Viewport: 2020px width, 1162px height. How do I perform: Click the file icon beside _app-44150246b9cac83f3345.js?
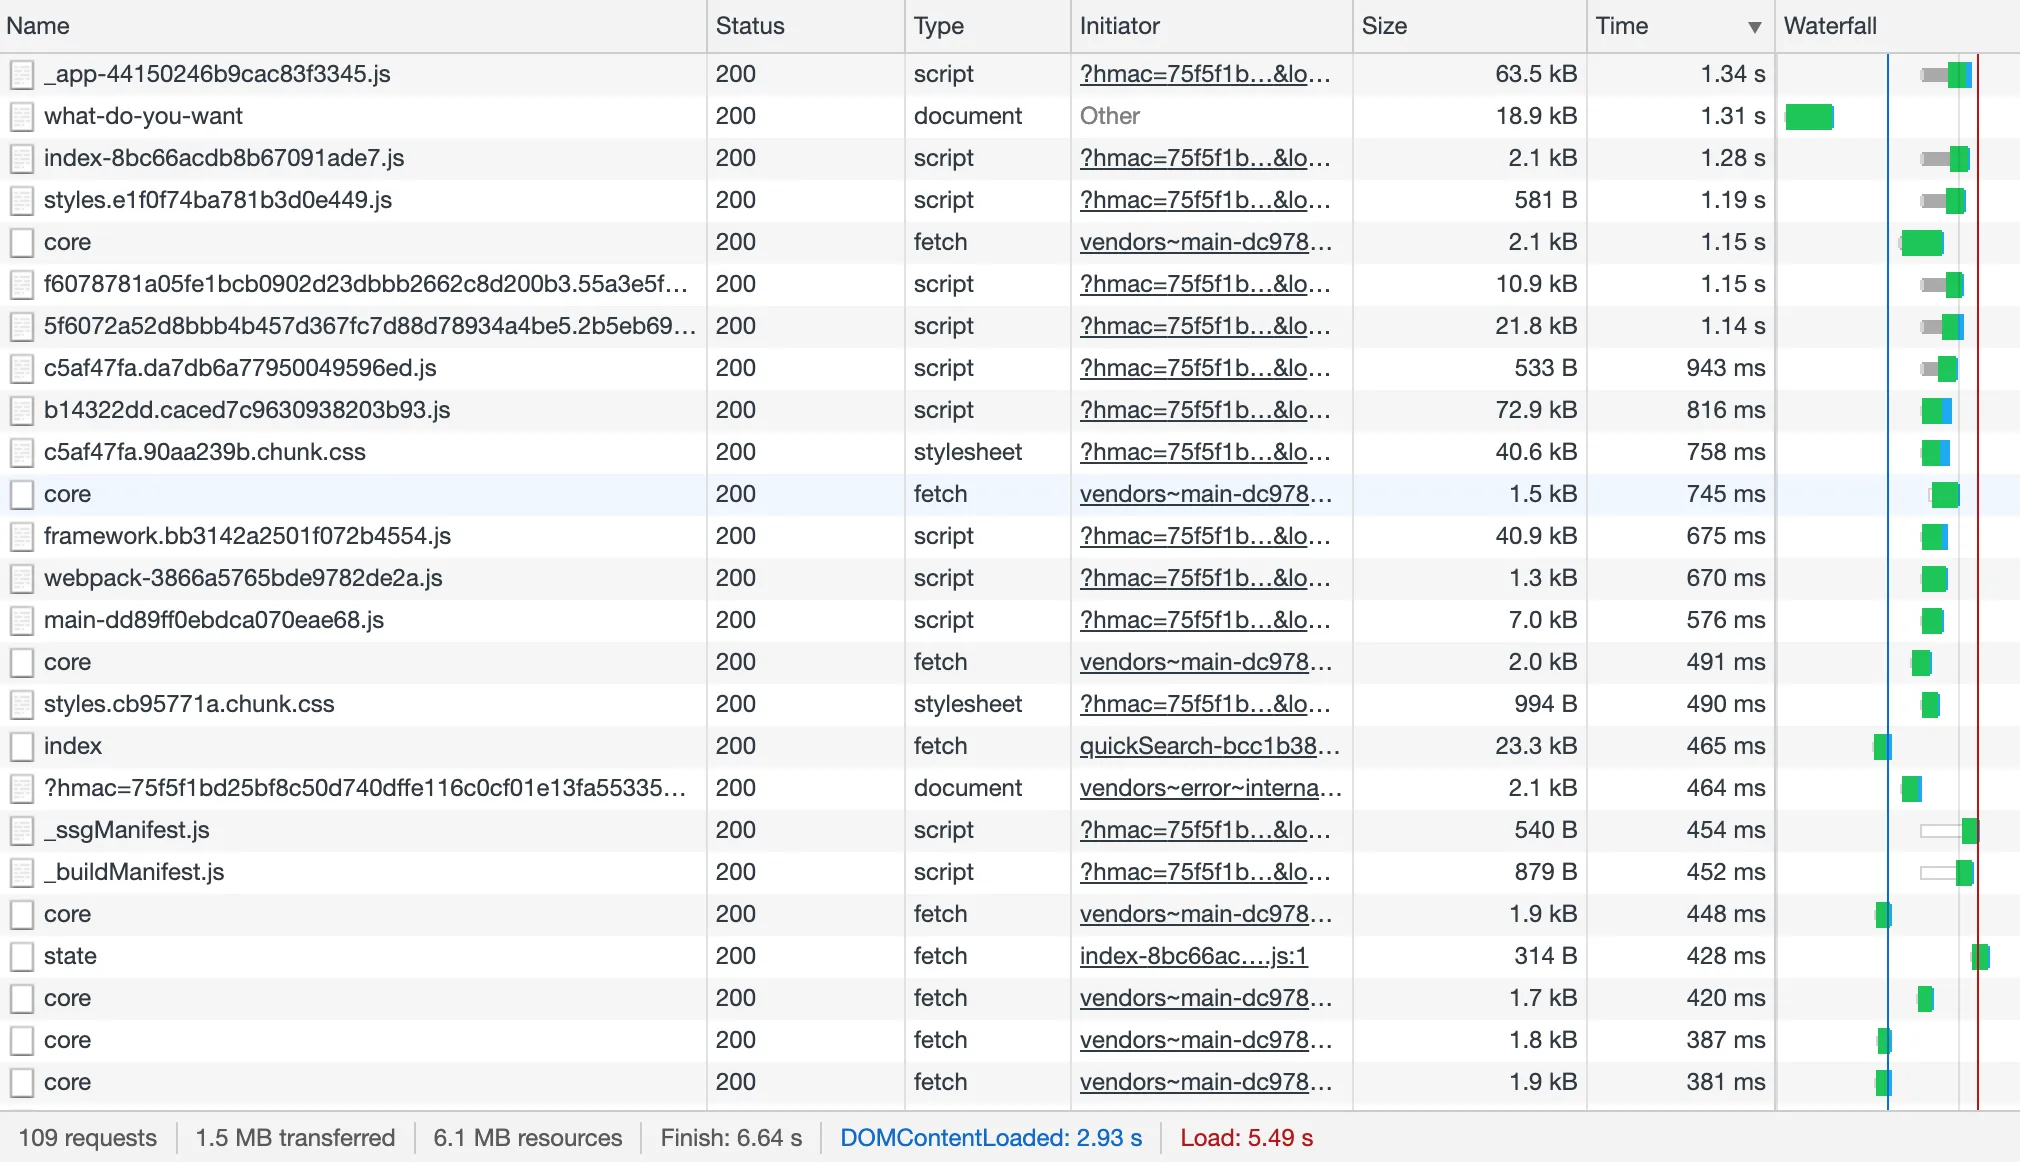pyautogui.click(x=22, y=75)
